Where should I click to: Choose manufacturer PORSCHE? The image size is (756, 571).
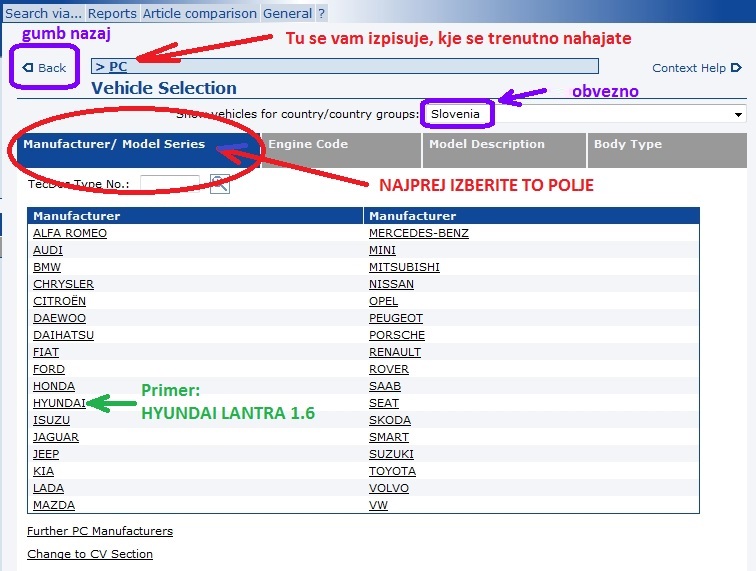[x=397, y=335]
